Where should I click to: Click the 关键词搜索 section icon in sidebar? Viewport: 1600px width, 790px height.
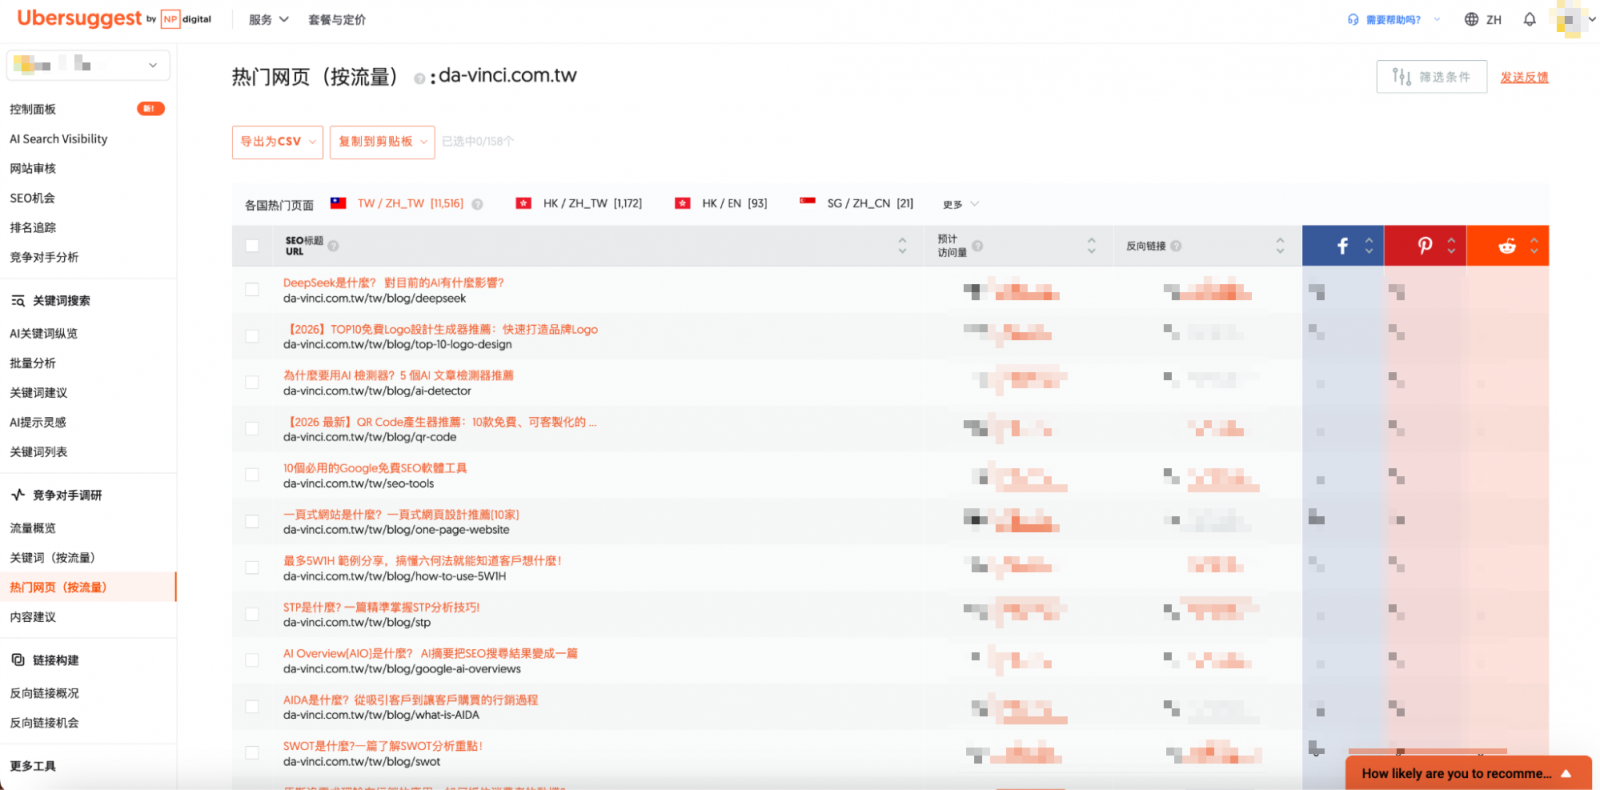pos(18,300)
